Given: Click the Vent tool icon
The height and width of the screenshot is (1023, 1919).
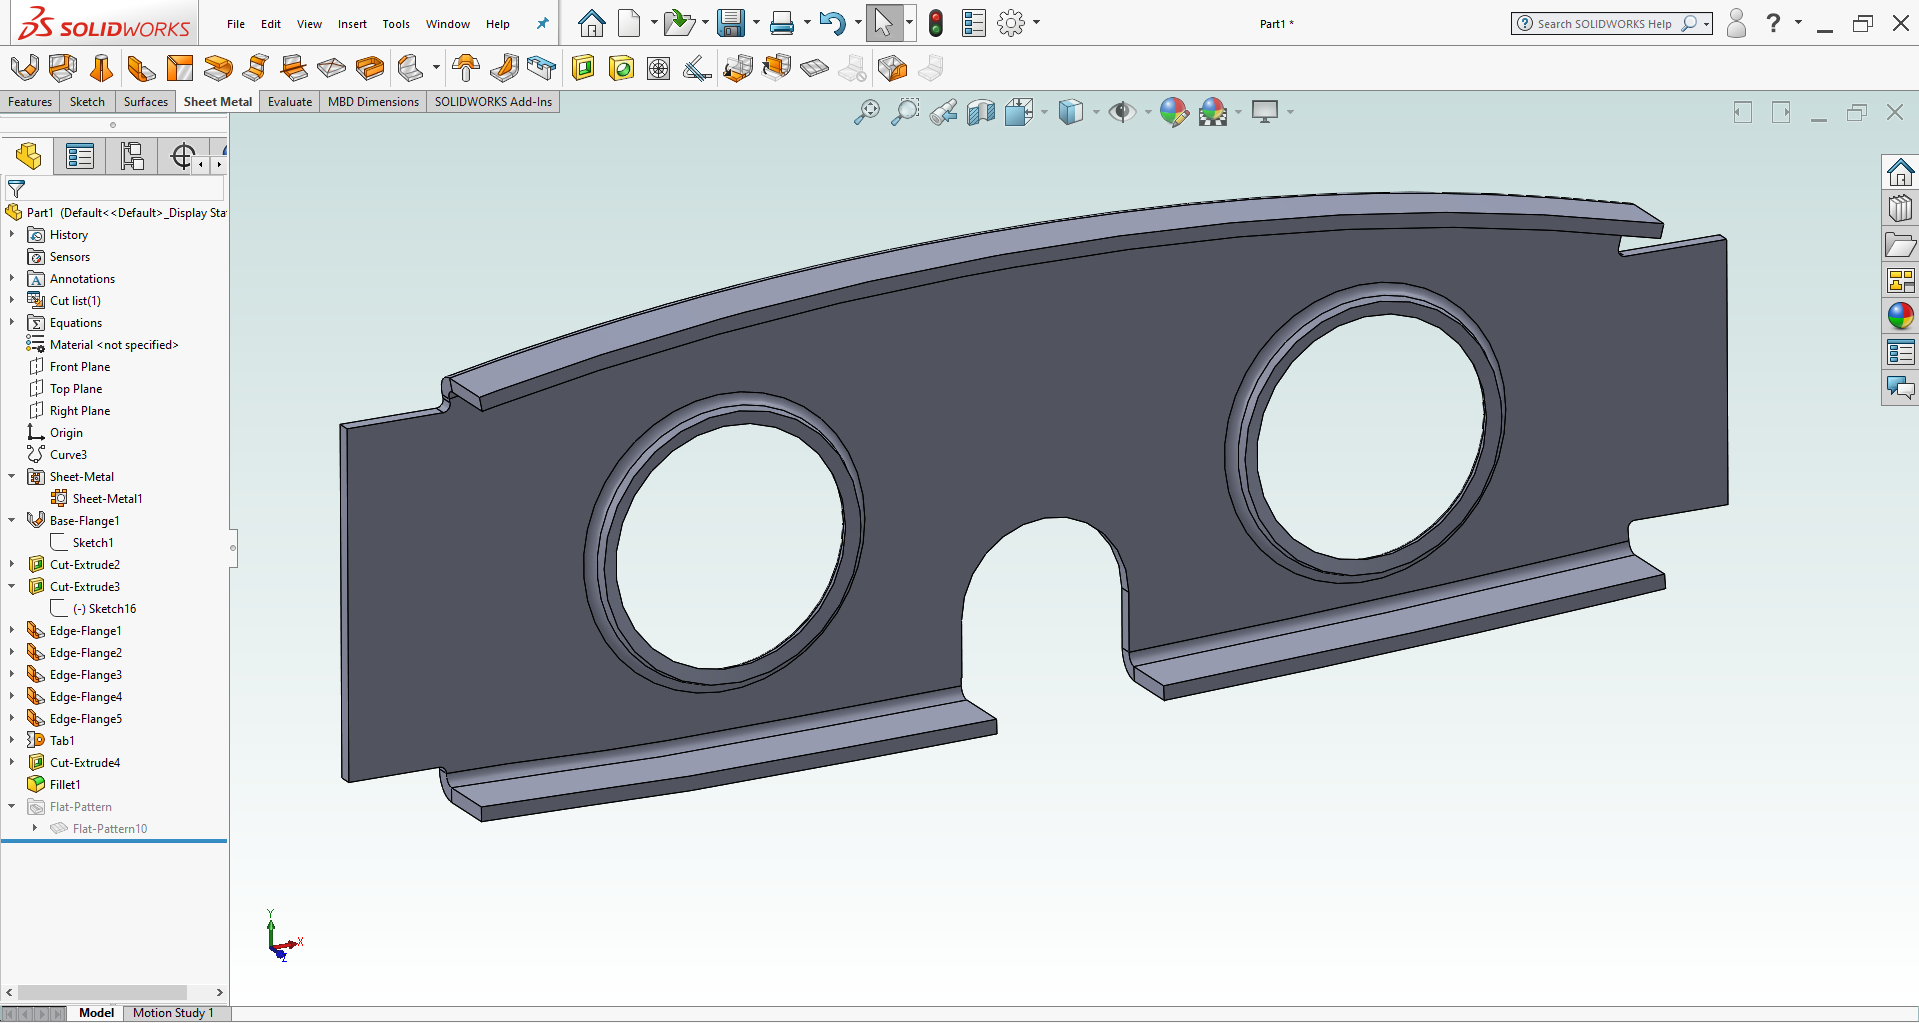Looking at the screenshot, I should (x=659, y=68).
